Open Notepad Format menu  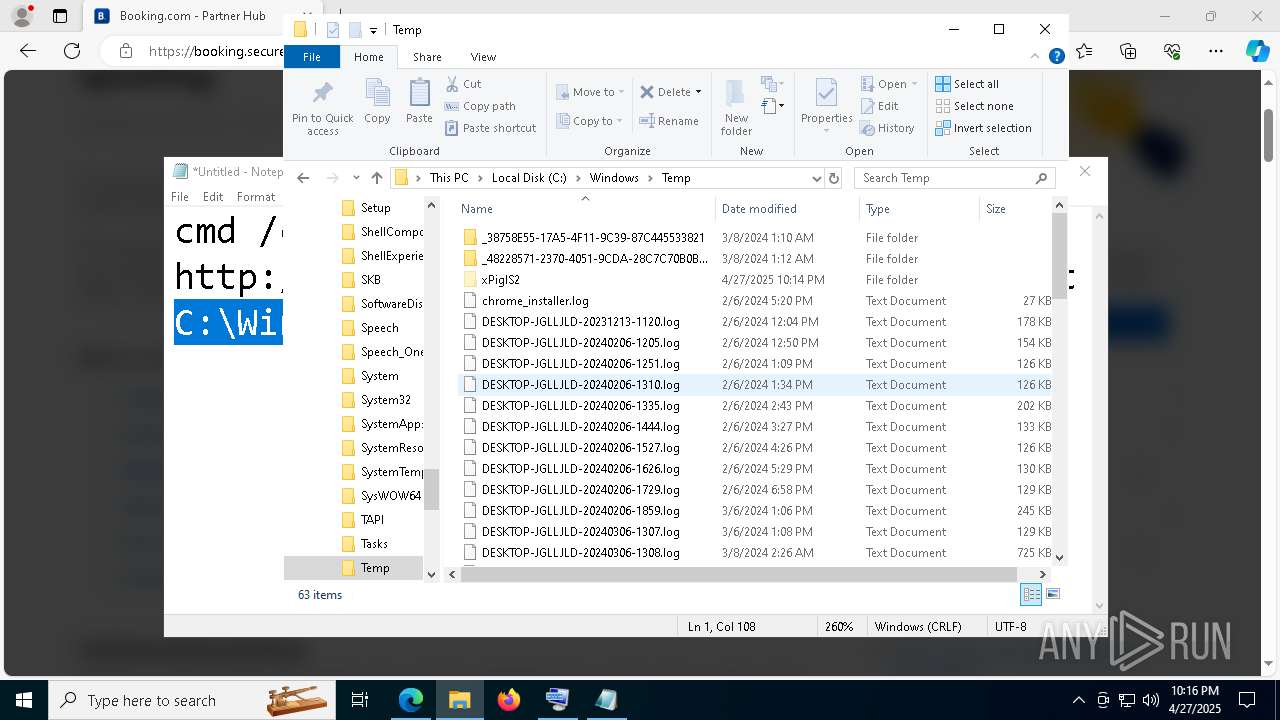256,197
